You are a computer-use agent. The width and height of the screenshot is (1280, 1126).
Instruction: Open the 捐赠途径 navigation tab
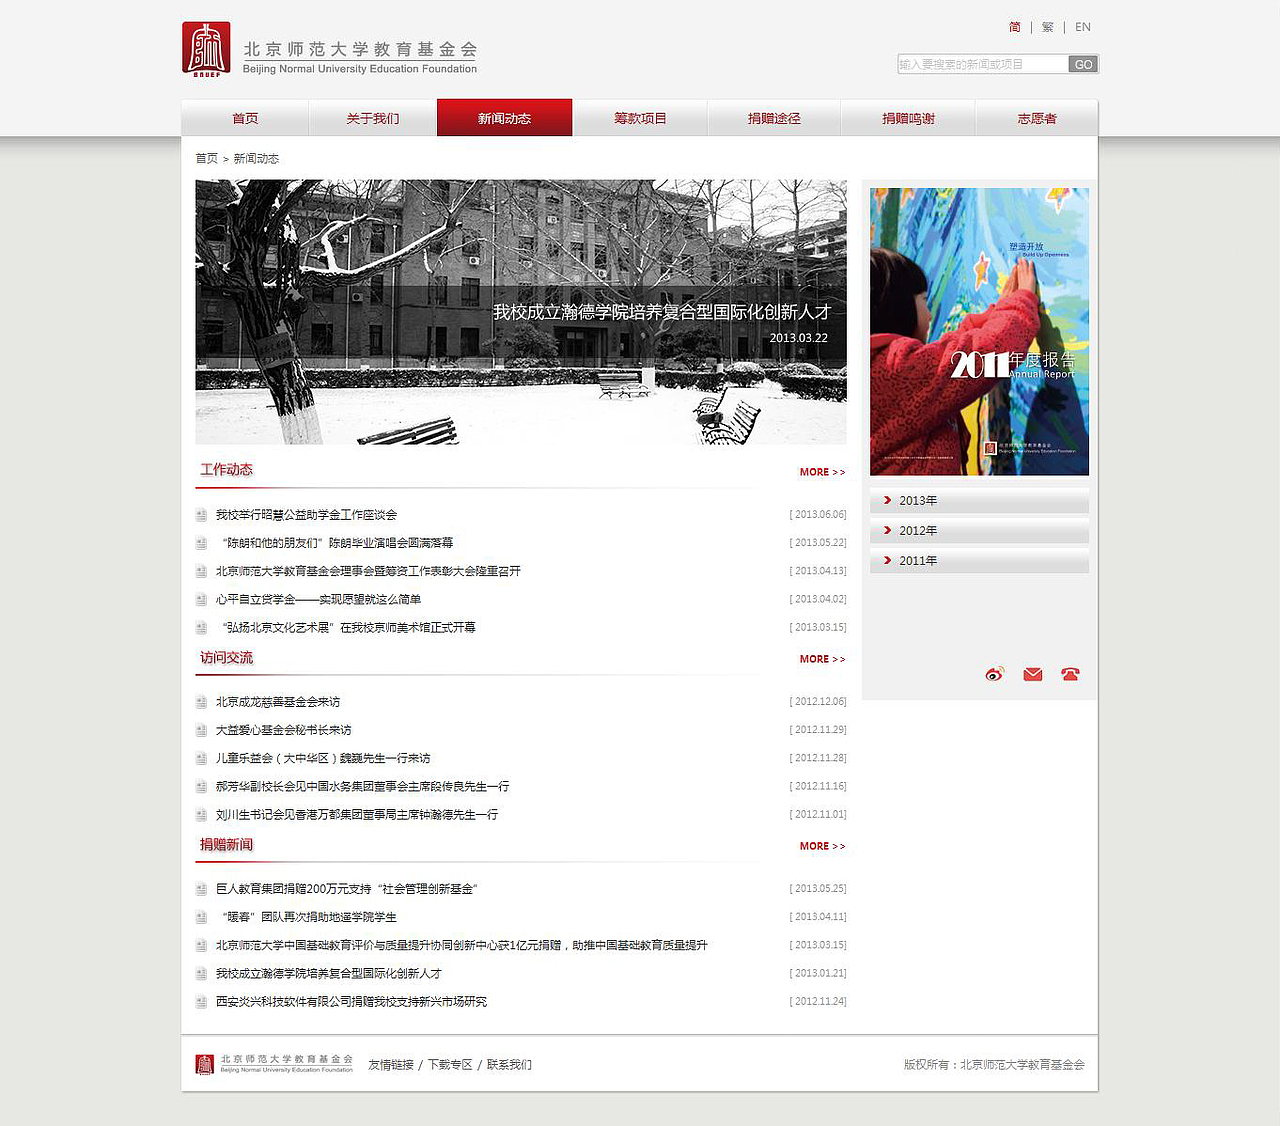[x=774, y=118]
